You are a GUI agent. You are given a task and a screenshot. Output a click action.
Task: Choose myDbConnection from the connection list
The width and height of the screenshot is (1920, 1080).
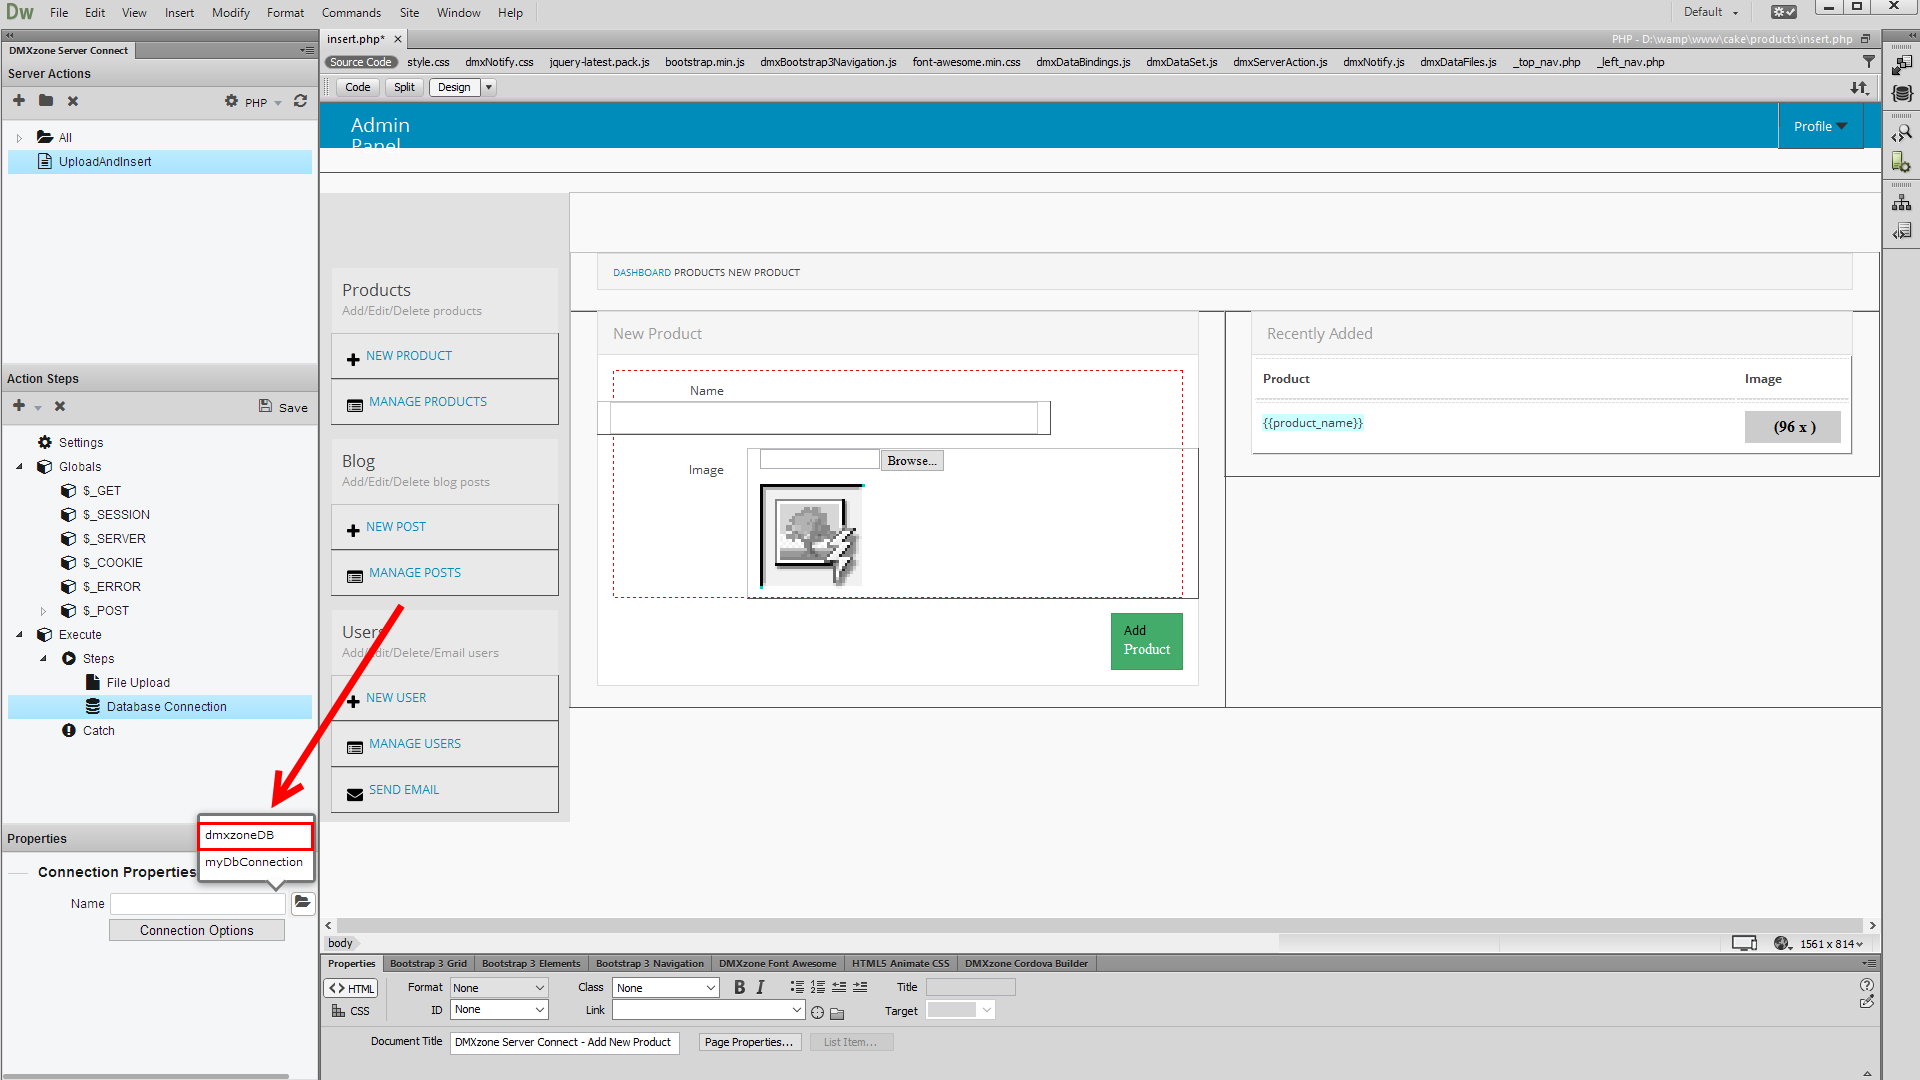point(256,862)
